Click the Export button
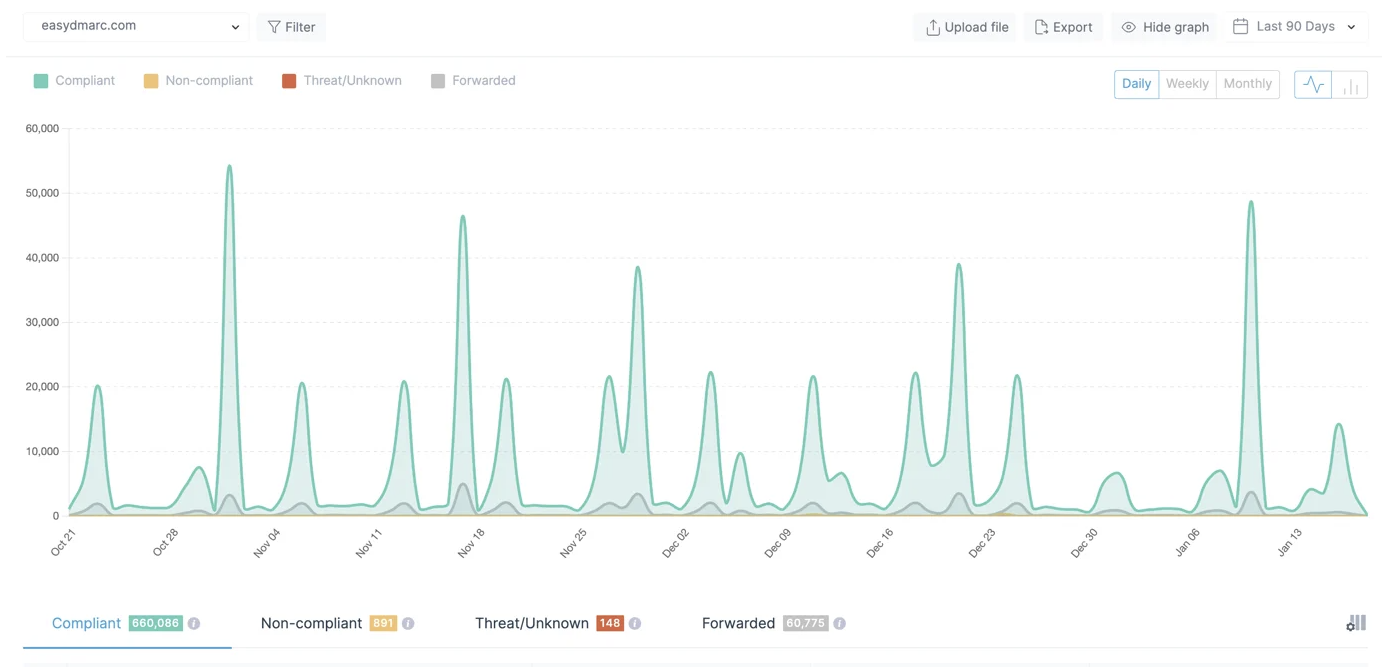This screenshot has height=670, width=1392. 1063,27
